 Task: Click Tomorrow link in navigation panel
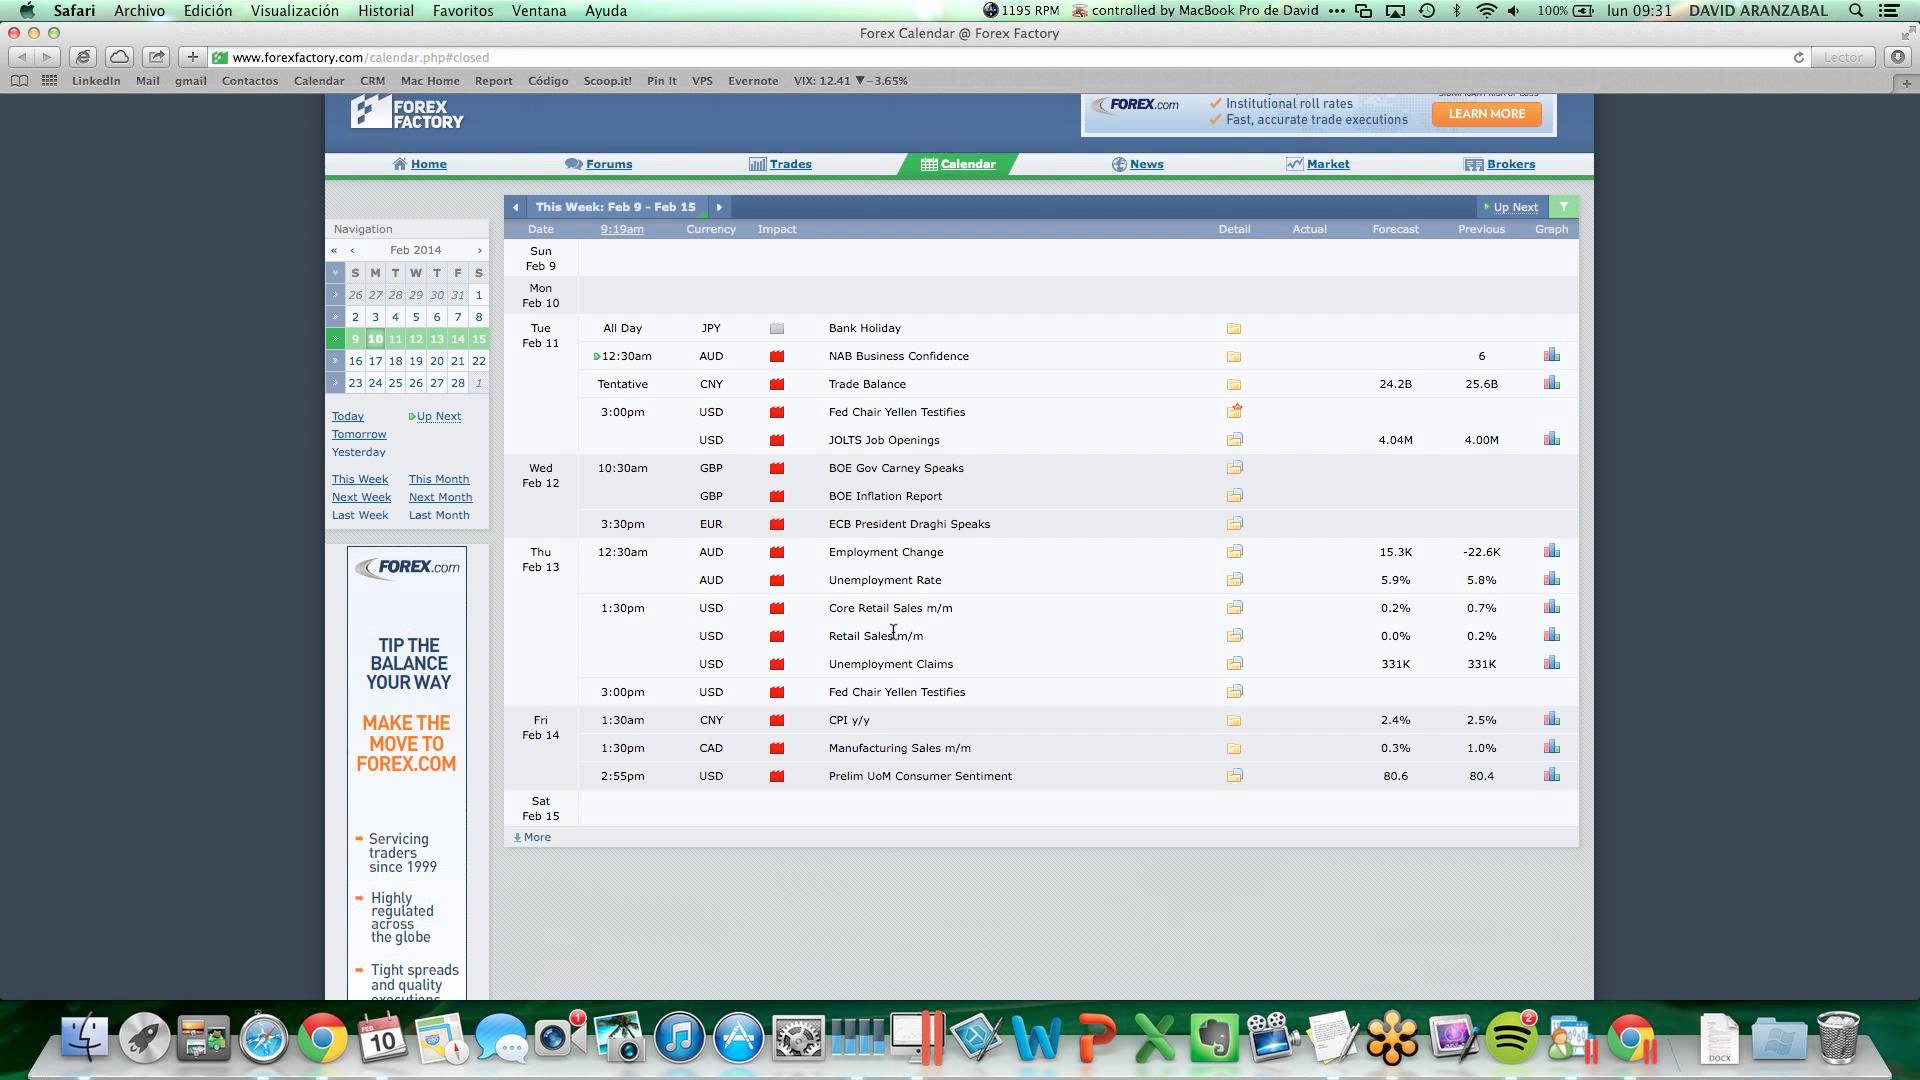[359, 434]
